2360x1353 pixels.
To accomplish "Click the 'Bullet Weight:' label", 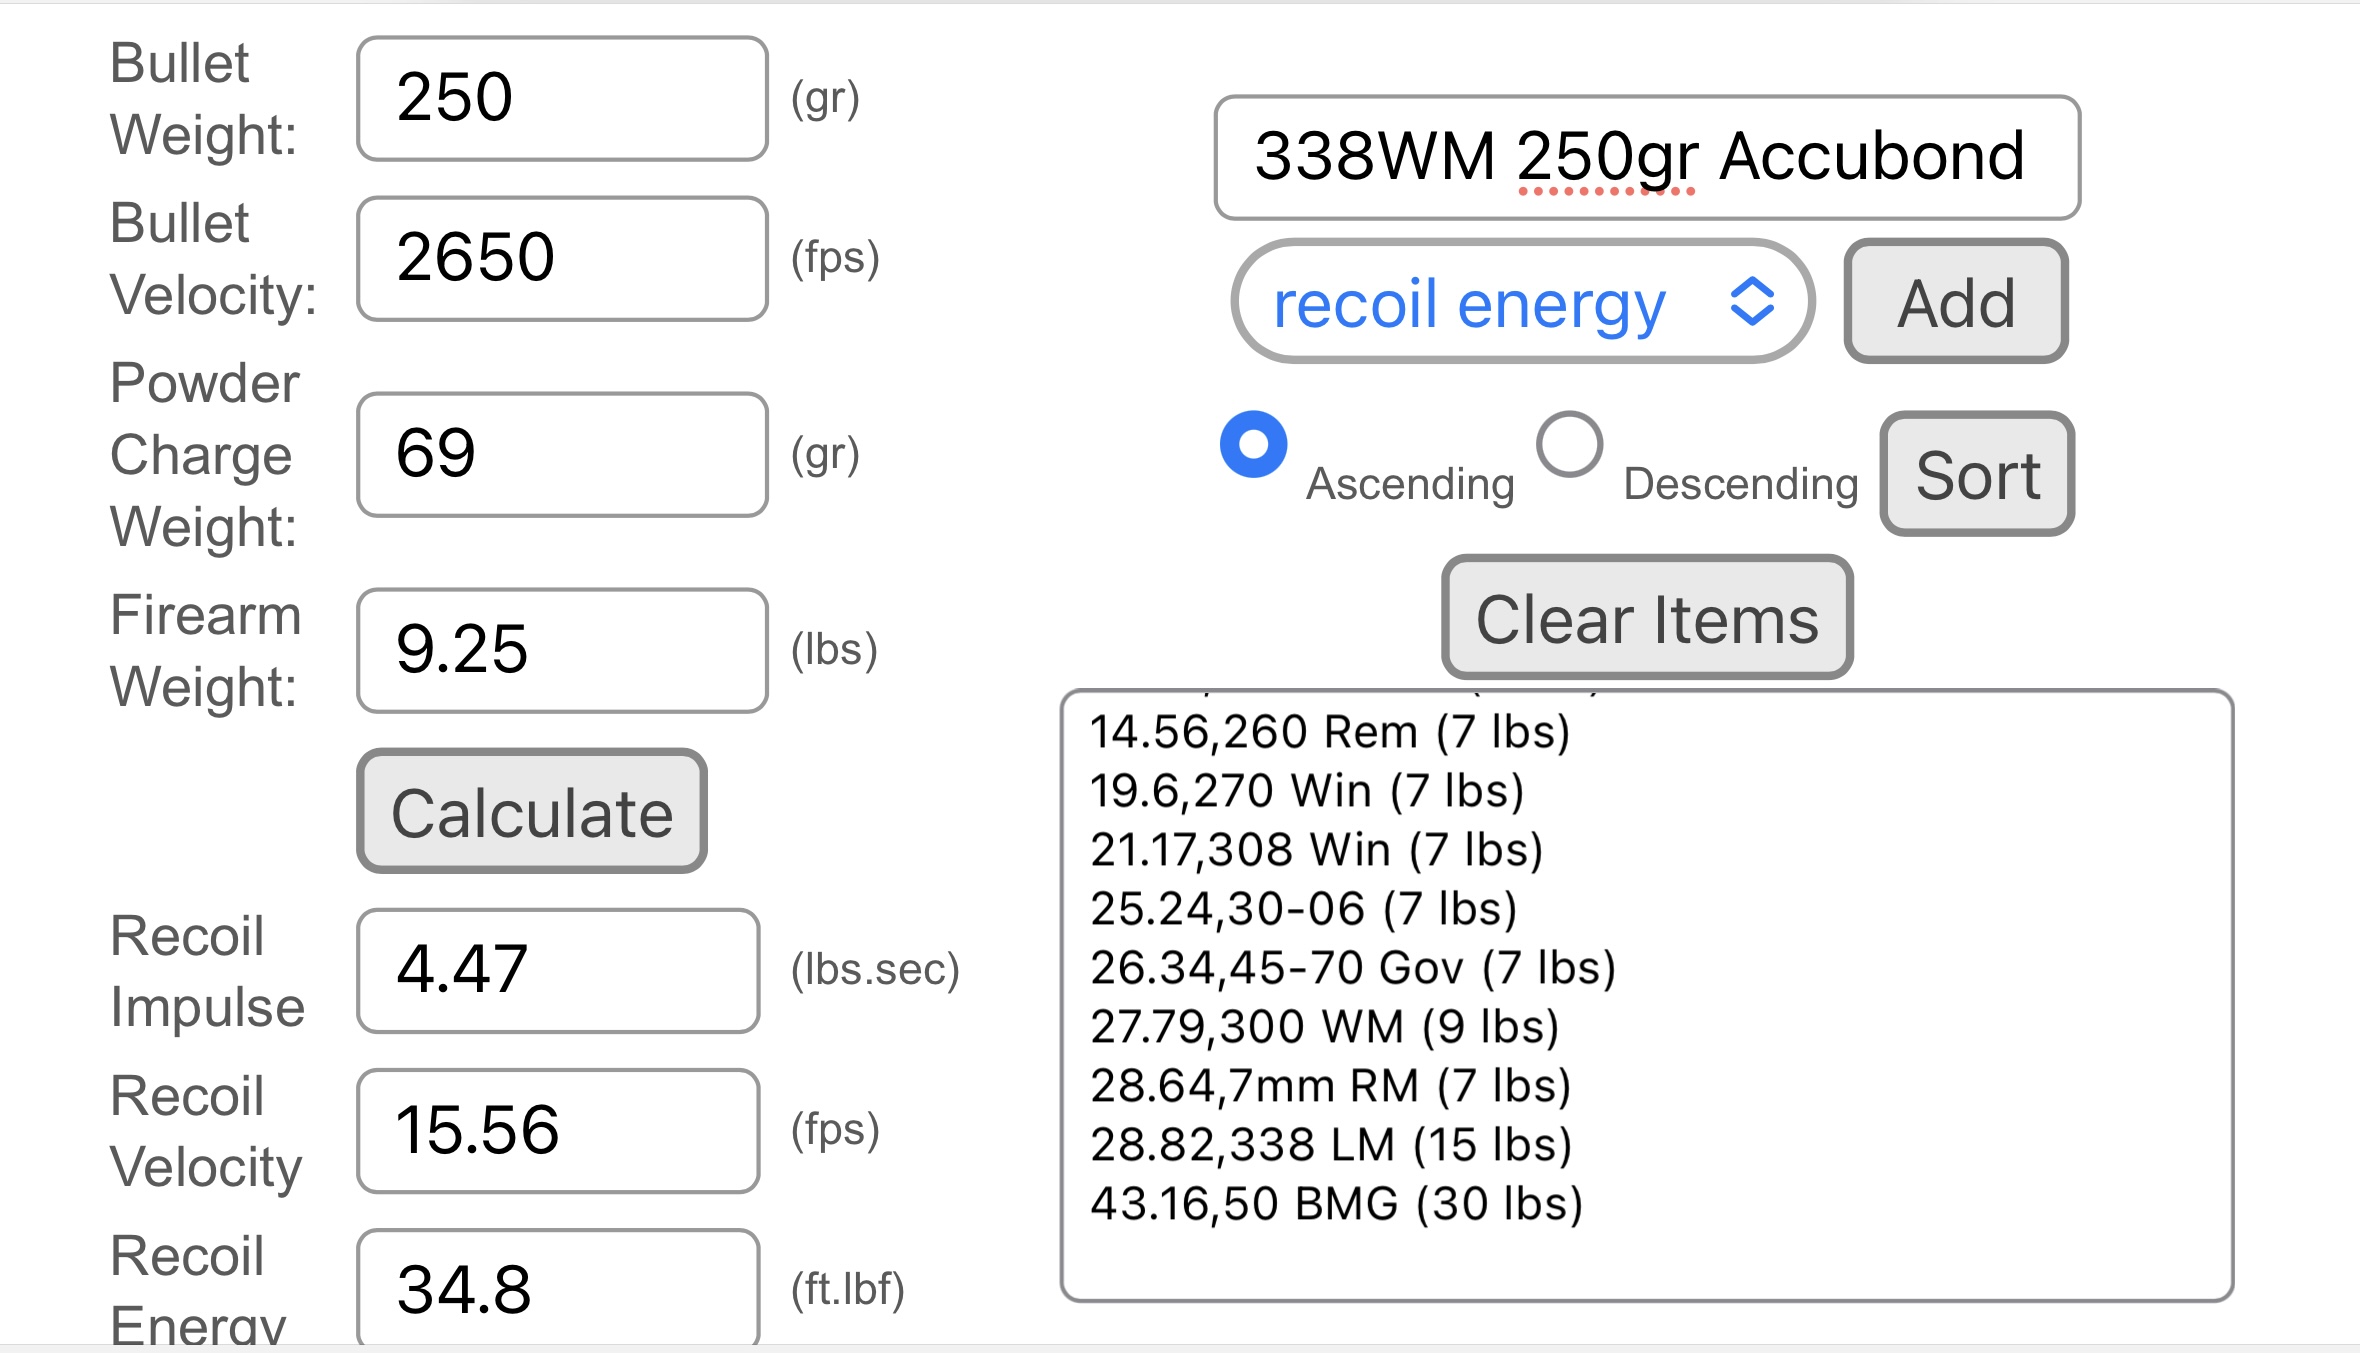I will [203, 99].
